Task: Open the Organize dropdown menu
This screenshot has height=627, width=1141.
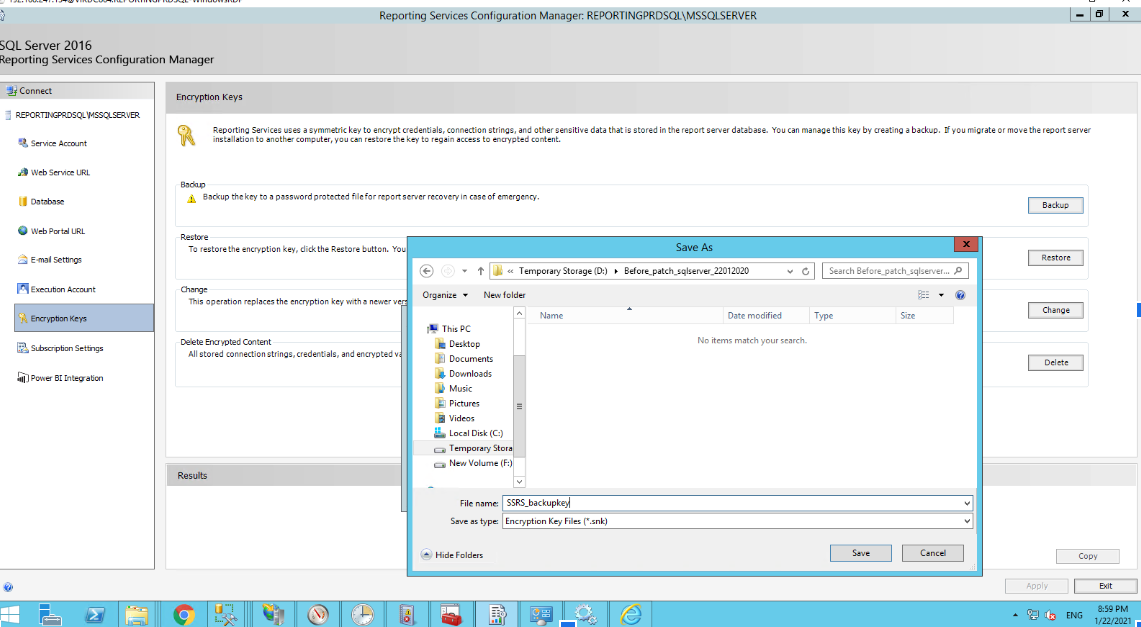Action: [445, 295]
